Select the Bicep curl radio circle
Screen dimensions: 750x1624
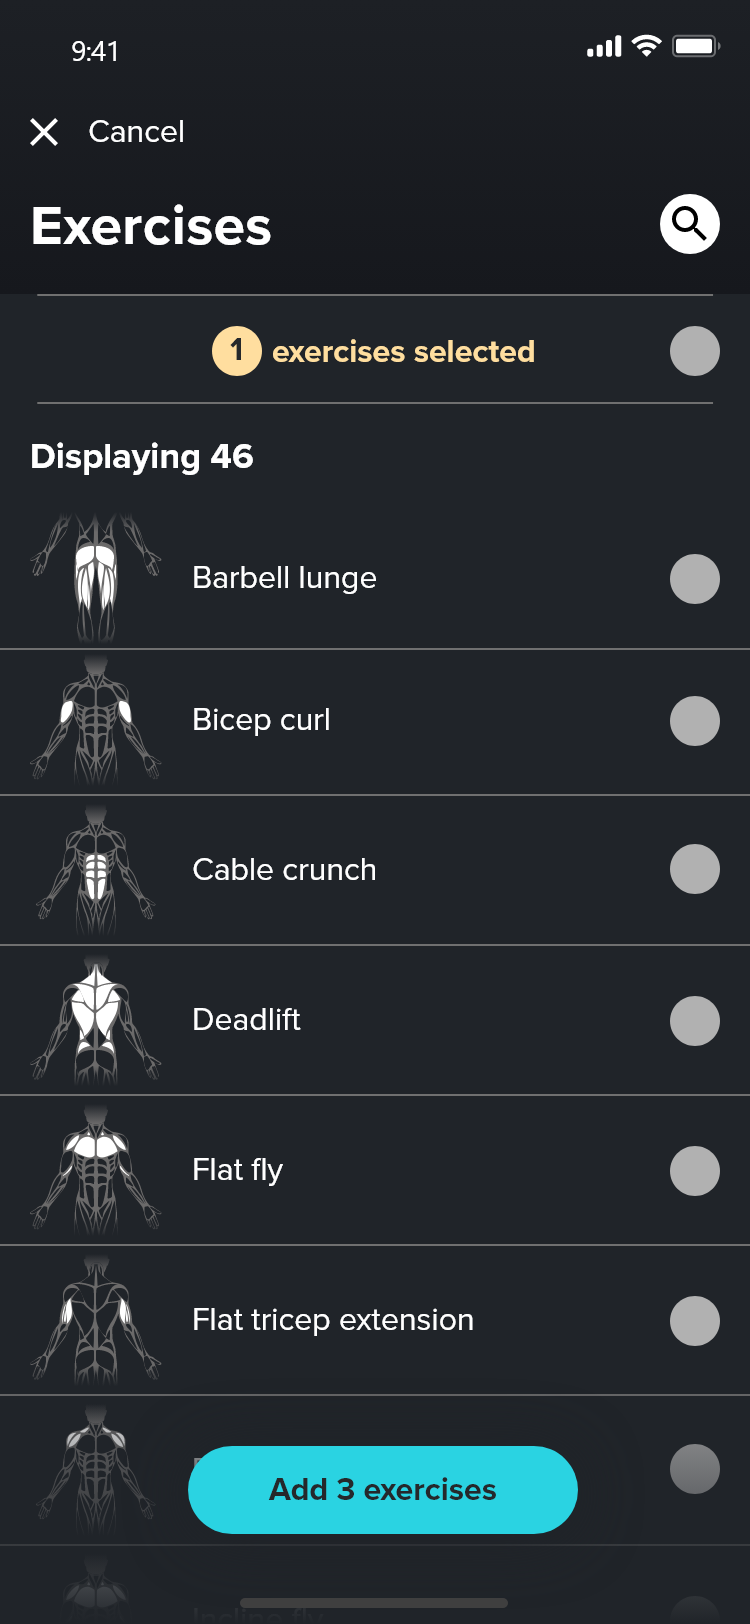coord(694,721)
